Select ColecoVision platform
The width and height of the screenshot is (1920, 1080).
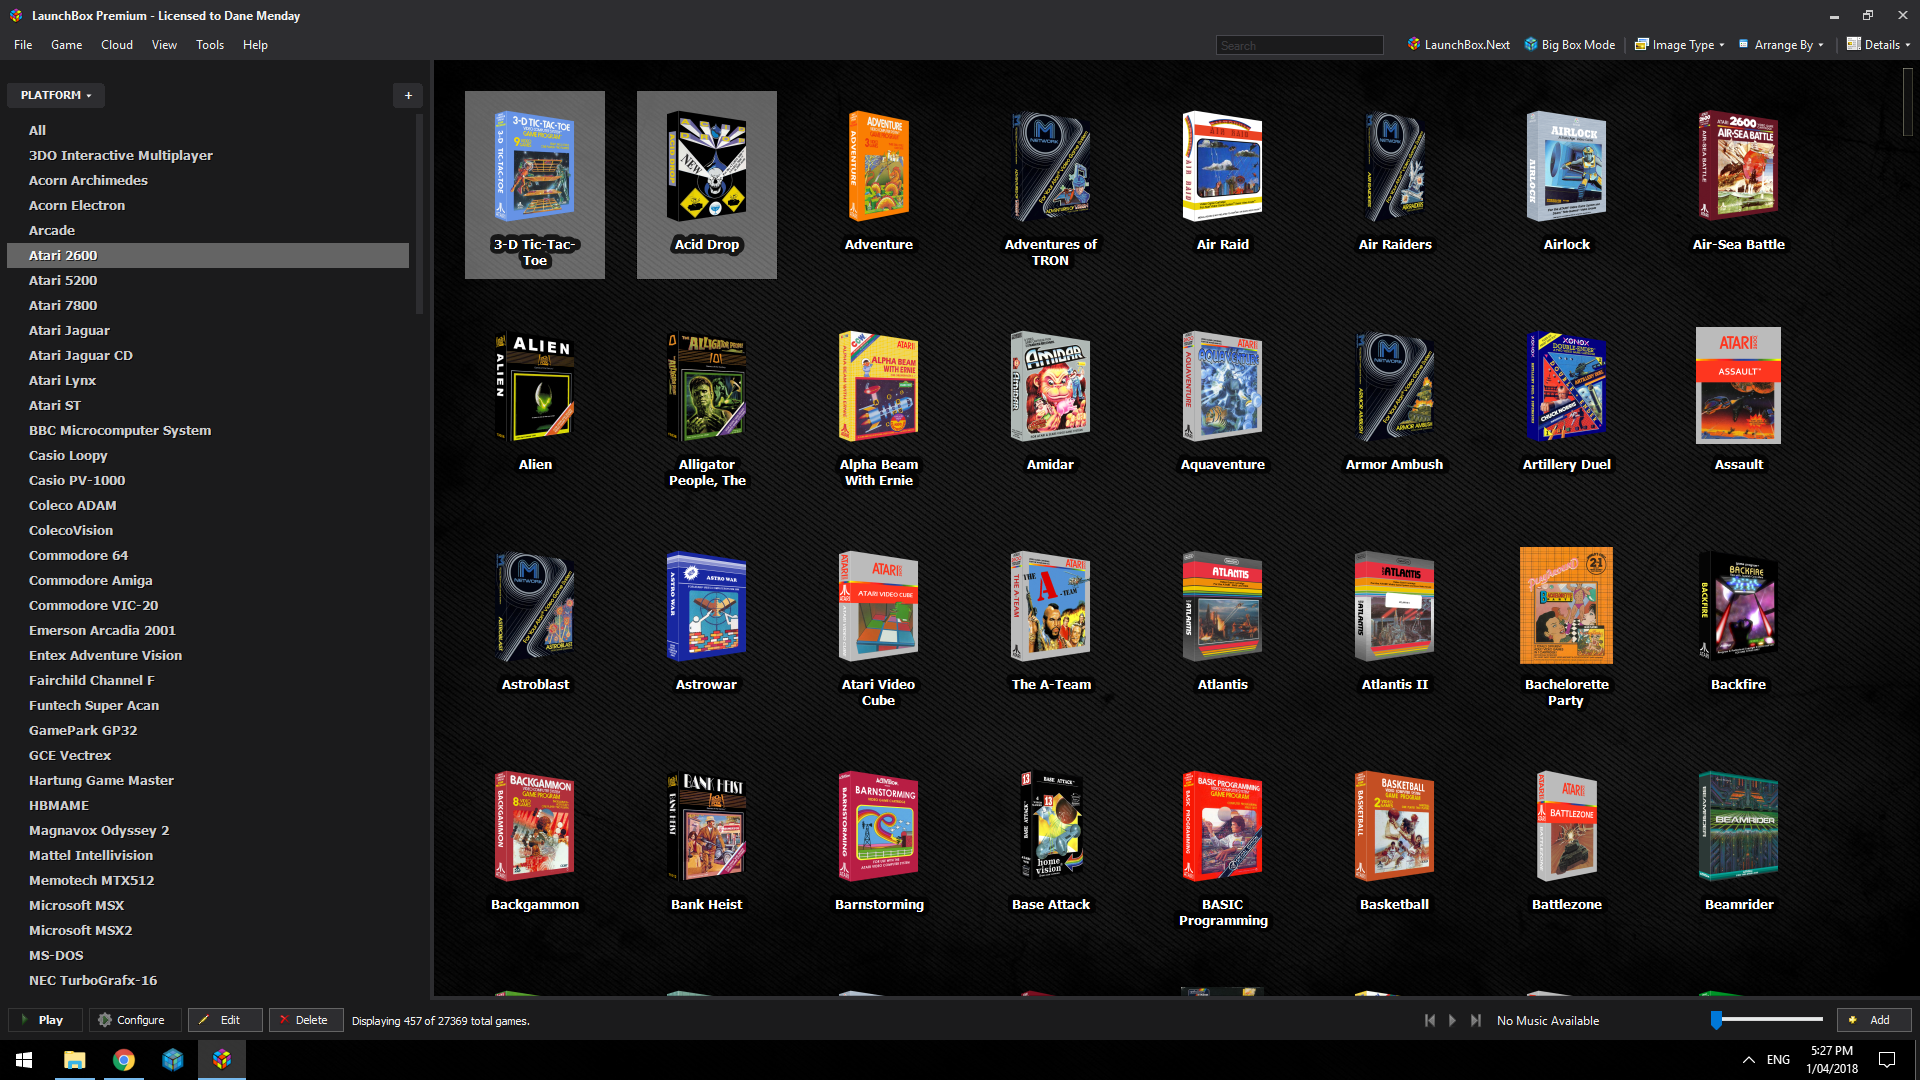[208, 530]
